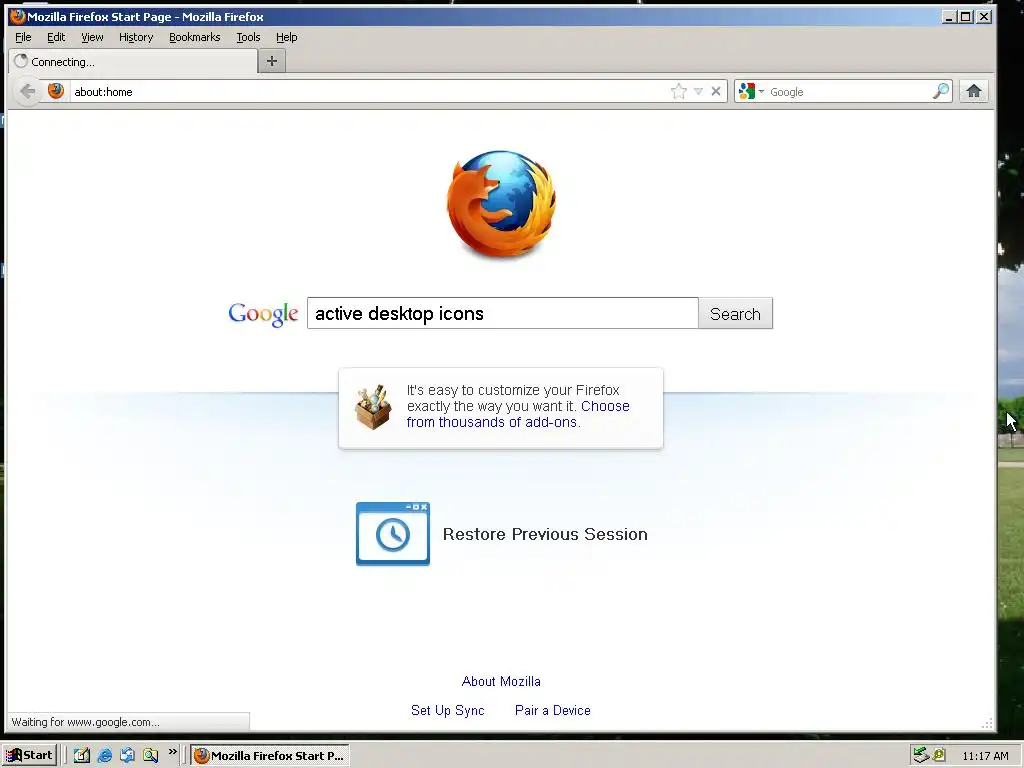Click the Firefox icon in title bar
Image resolution: width=1024 pixels, height=768 pixels.
18,16
